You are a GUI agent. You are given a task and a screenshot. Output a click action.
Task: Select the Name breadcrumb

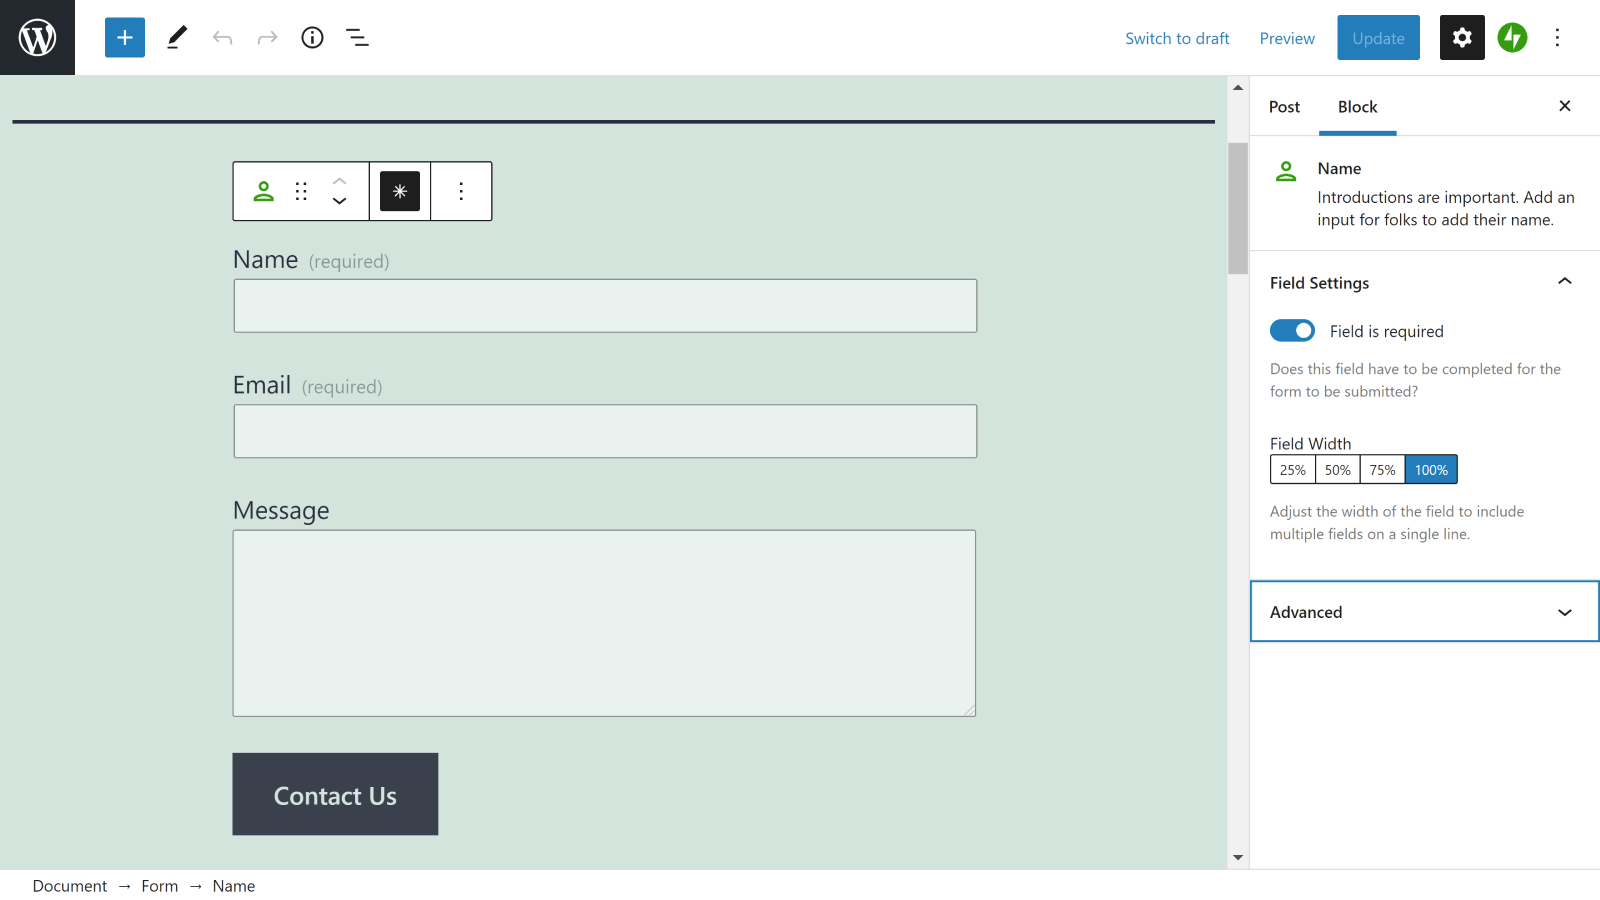coord(234,886)
